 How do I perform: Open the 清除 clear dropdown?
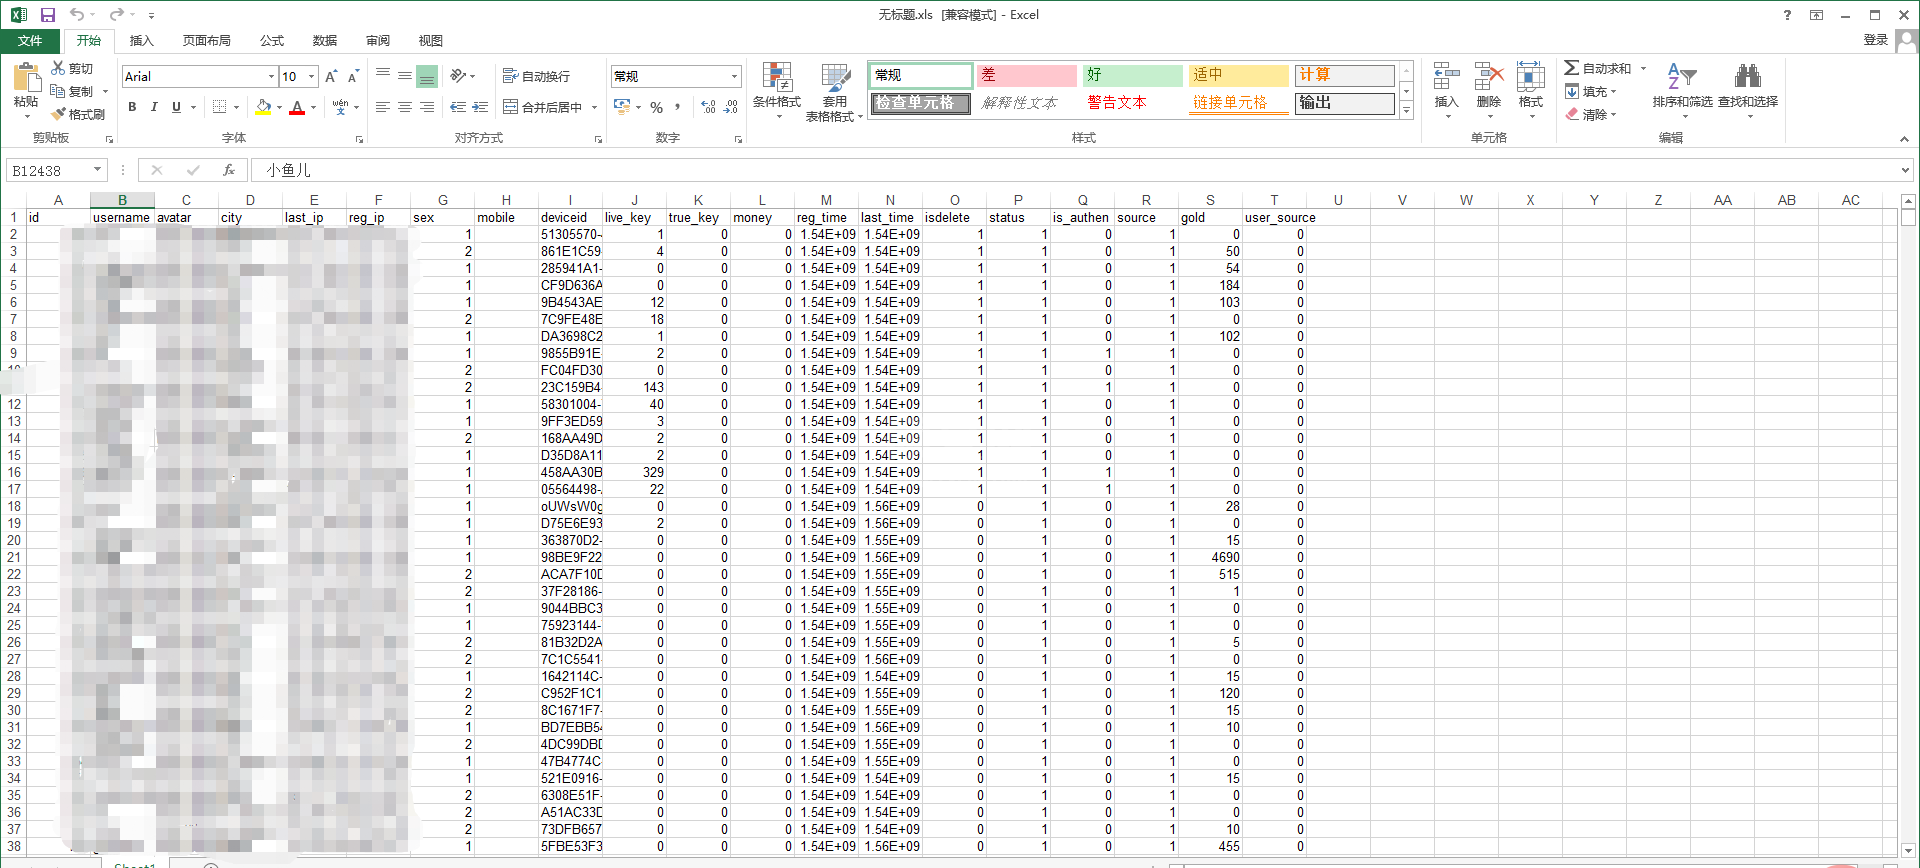(x=1591, y=114)
